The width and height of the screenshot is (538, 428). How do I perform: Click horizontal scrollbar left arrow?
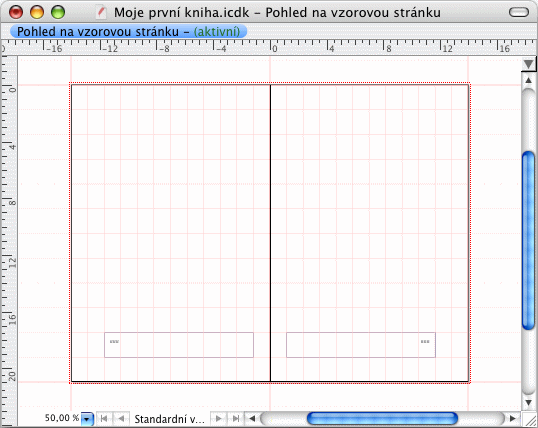(x=252, y=419)
